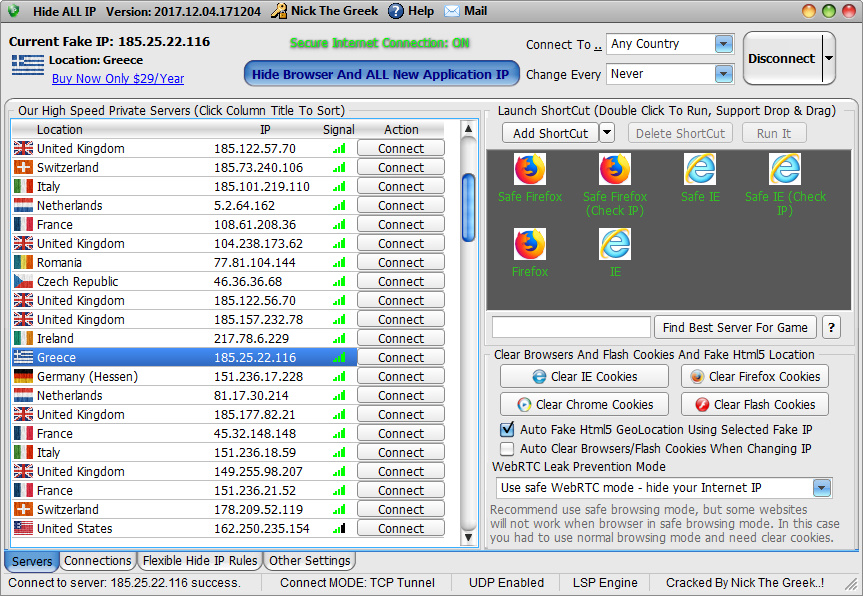Image resolution: width=863 pixels, height=596 pixels.
Task: Click the Clear IE Cookies button
Action: pos(584,376)
